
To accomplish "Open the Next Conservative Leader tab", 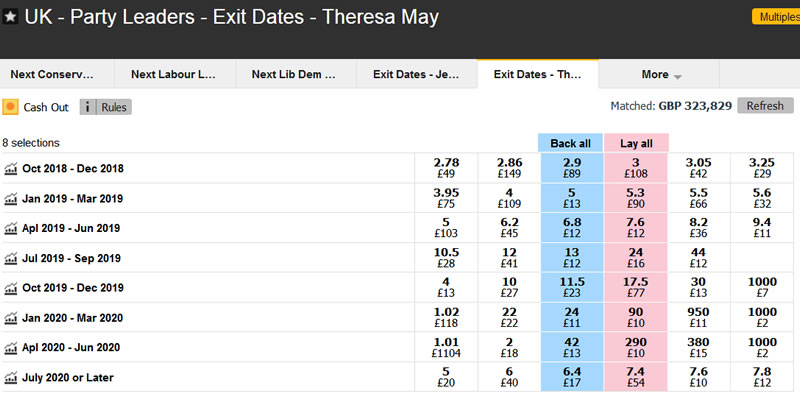I will coord(56,74).
